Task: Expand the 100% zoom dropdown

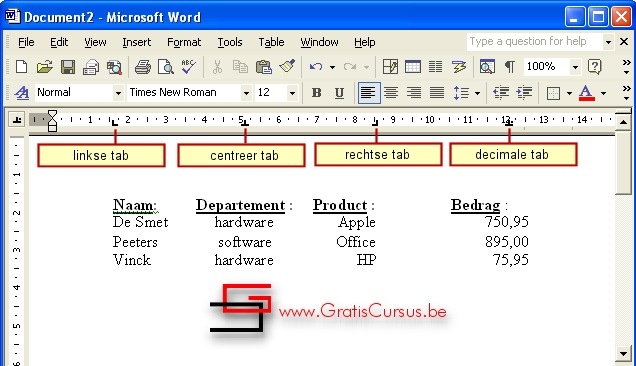Action: [x=575, y=67]
